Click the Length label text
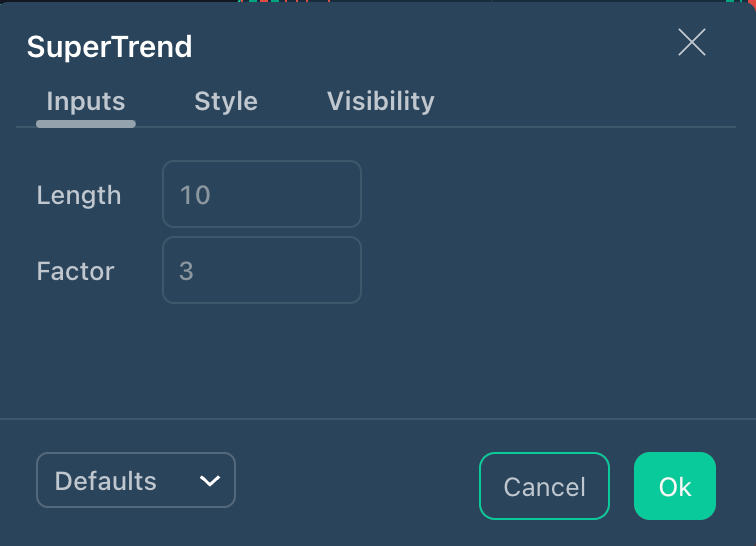Image resolution: width=756 pixels, height=546 pixels. [x=79, y=196]
